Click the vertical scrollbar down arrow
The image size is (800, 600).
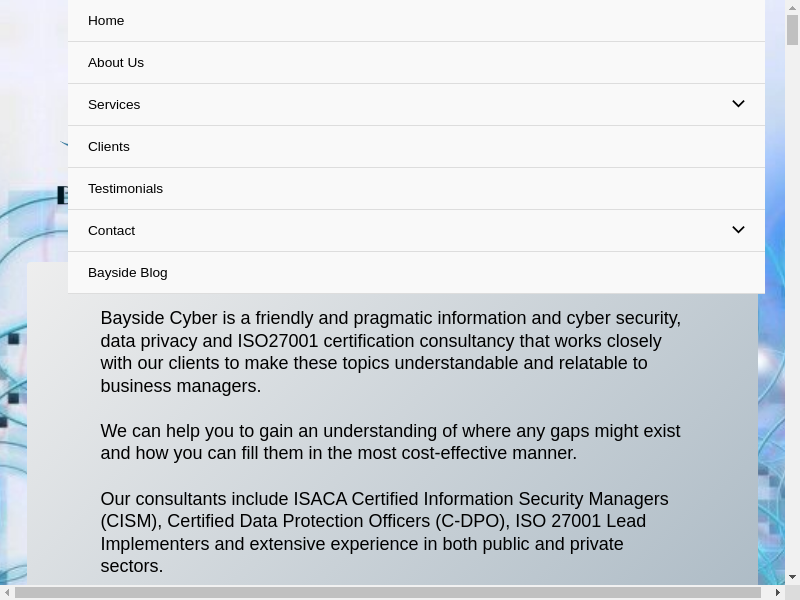point(792,577)
